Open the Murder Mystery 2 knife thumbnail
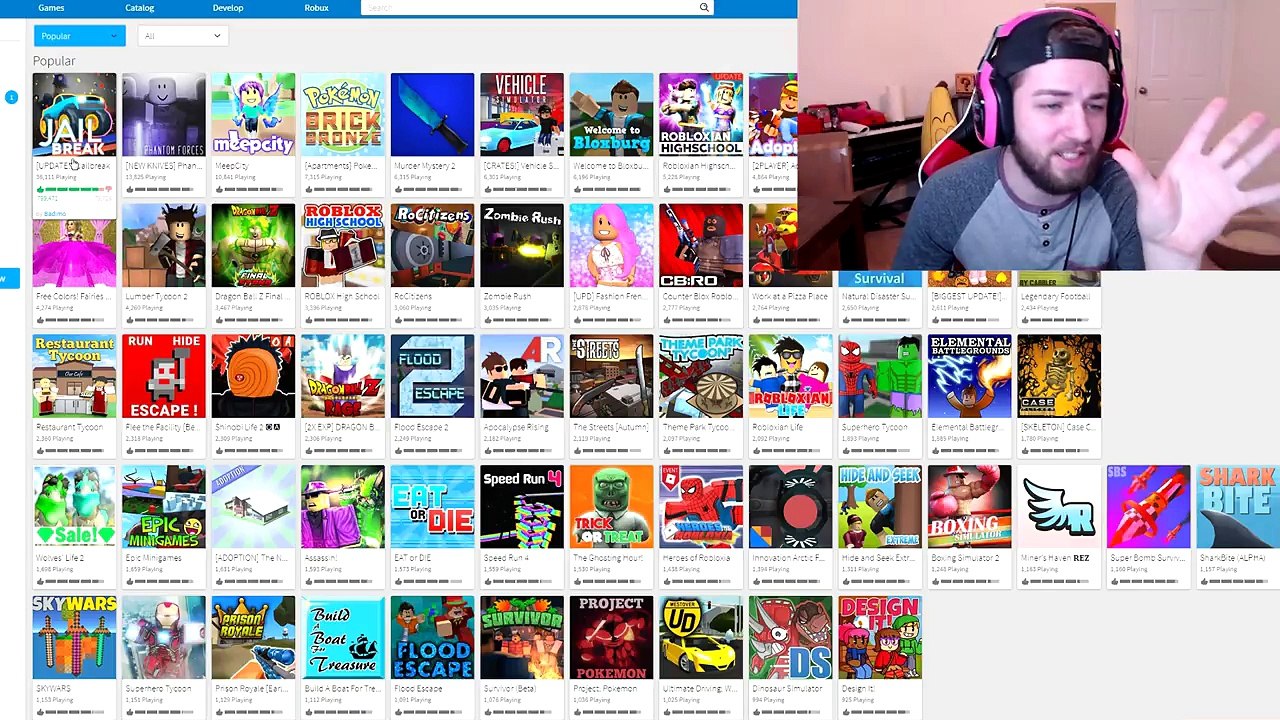The width and height of the screenshot is (1280, 720). (432, 114)
